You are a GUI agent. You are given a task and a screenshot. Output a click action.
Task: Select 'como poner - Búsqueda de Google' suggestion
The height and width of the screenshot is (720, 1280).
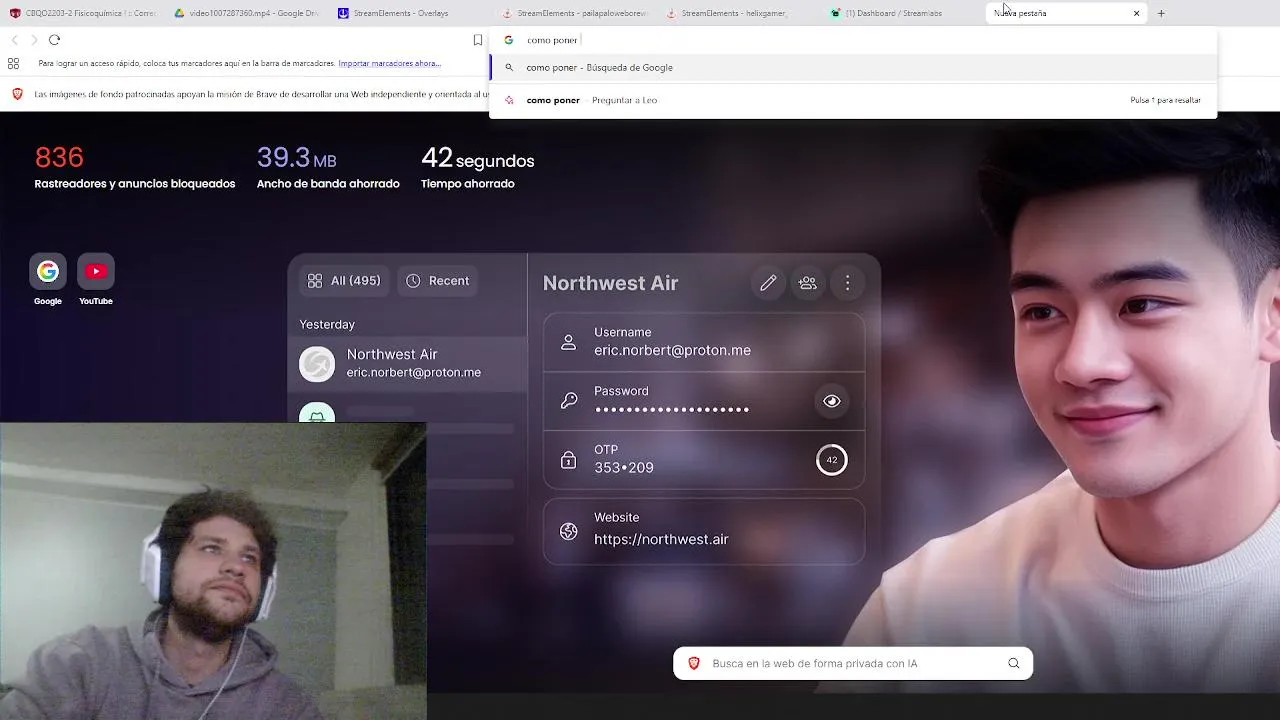tap(853, 67)
